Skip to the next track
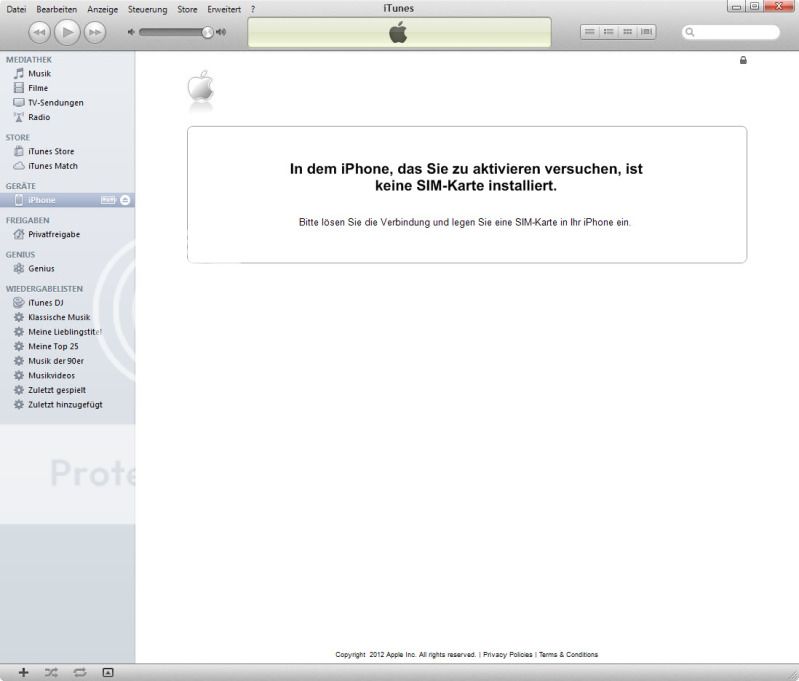Viewport: 799px width, 681px height. click(x=95, y=33)
